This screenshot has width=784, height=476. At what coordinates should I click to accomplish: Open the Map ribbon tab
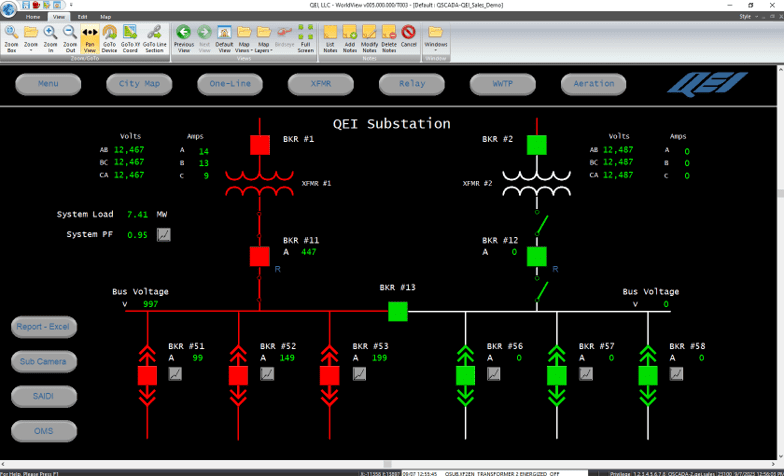pyautogui.click(x=106, y=16)
